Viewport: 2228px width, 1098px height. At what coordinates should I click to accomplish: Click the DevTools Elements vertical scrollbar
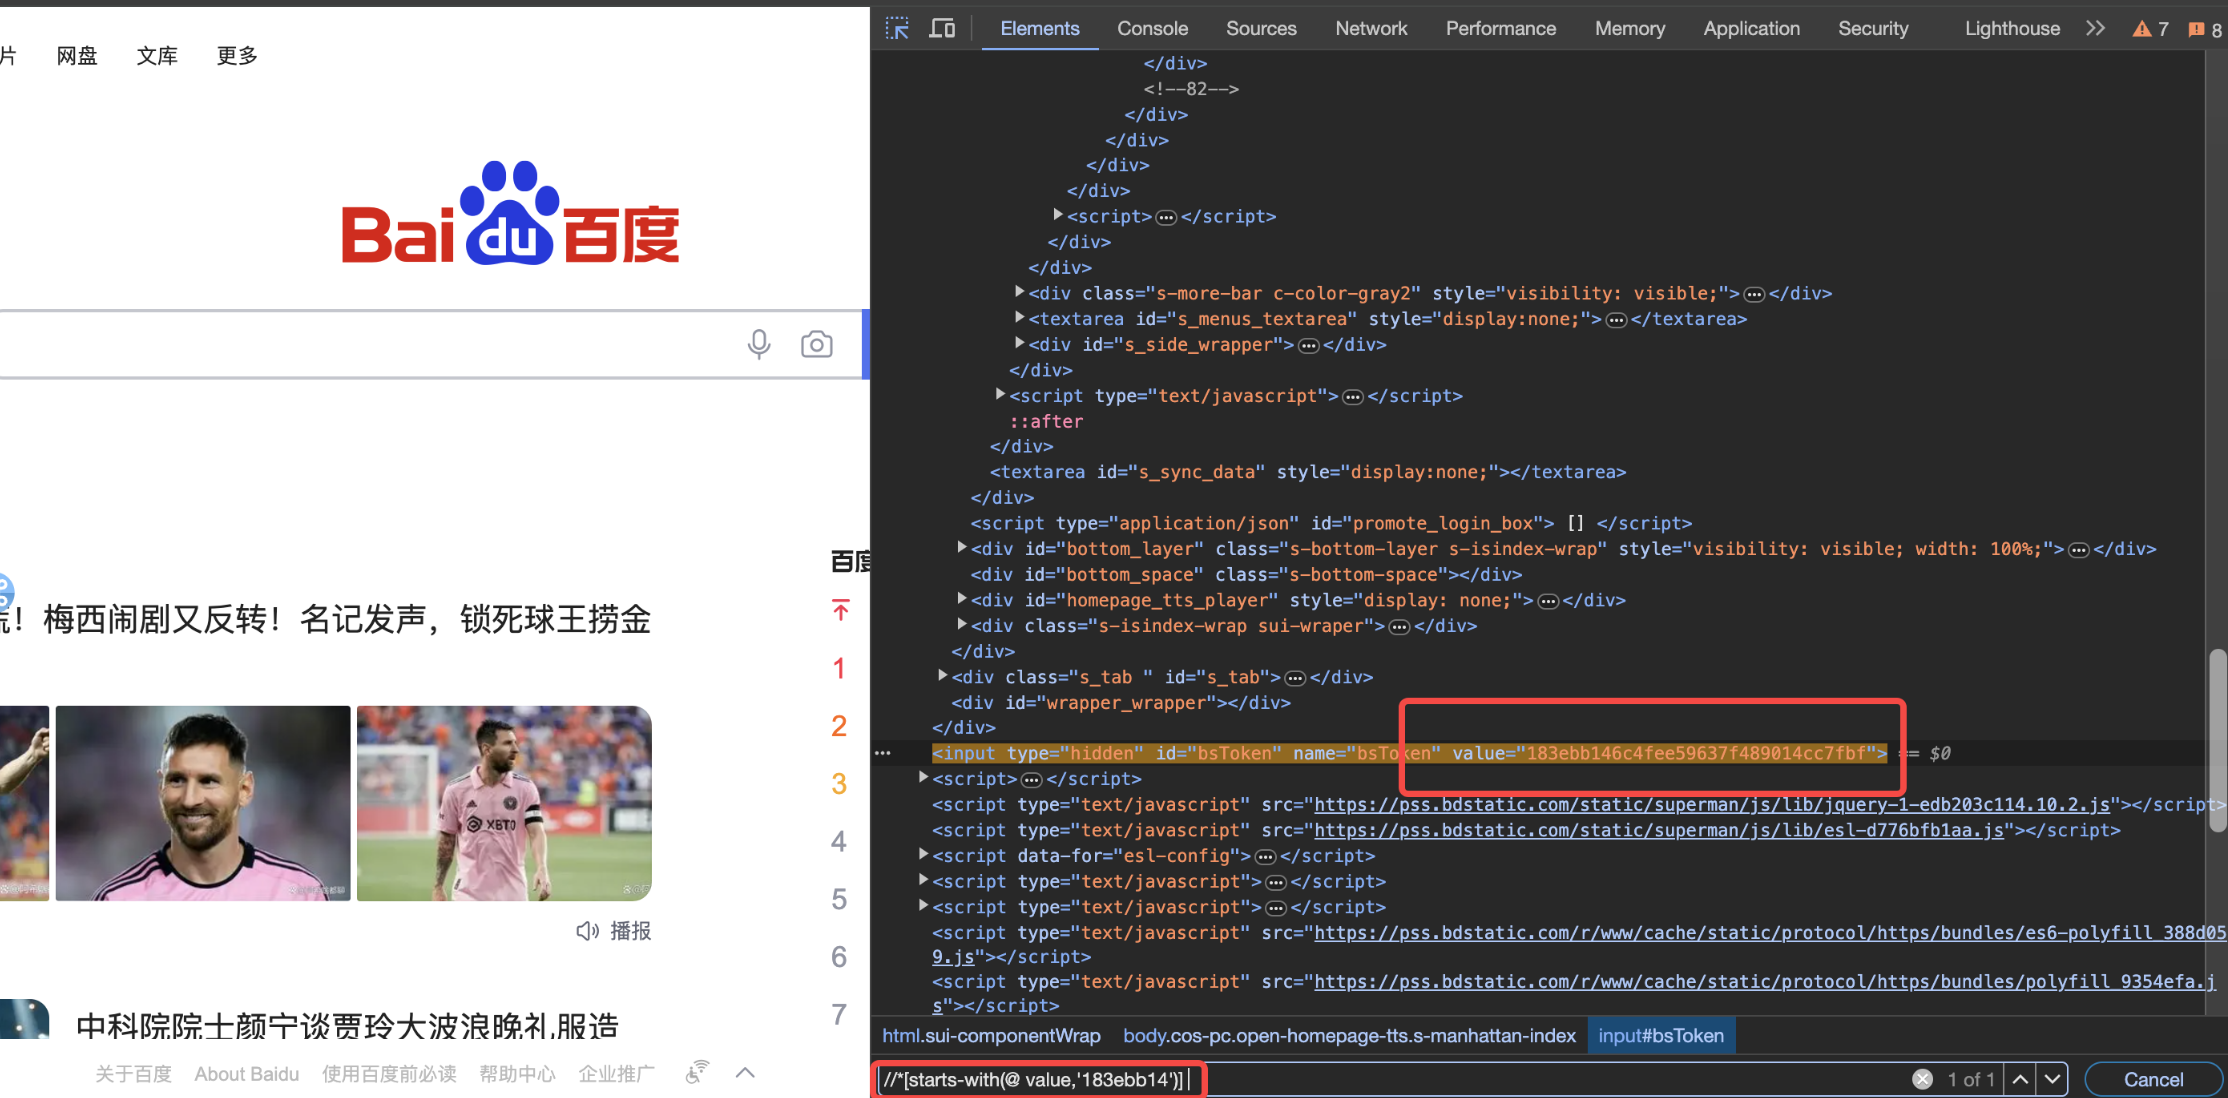pos(2217,740)
